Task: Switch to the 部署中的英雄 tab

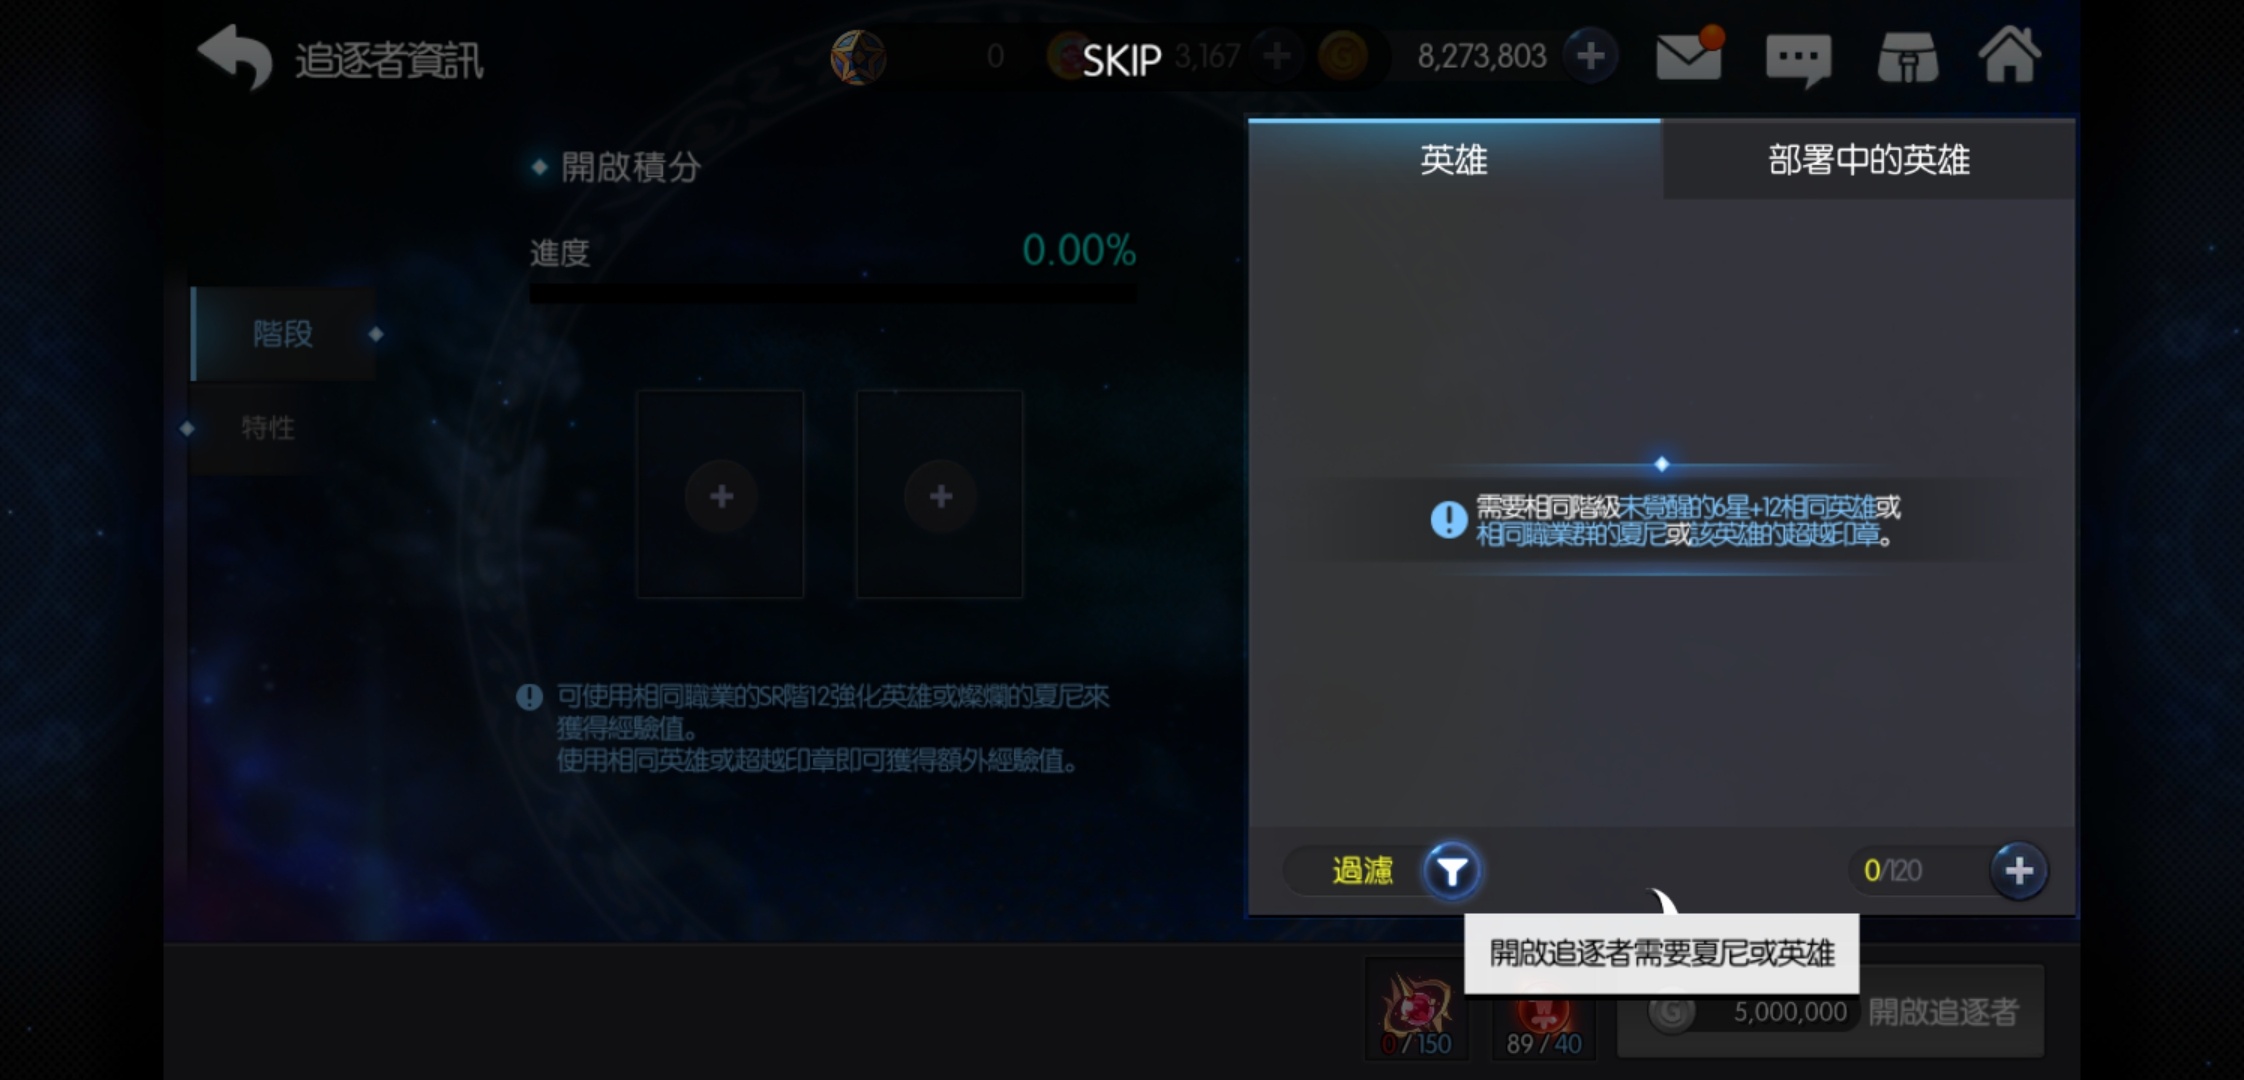Action: 1868,160
